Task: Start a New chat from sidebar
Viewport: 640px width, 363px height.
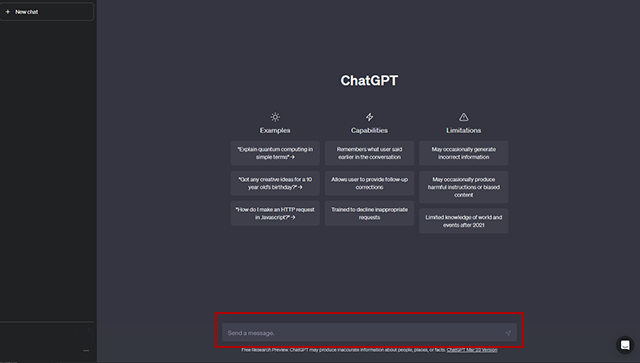Action: [x=47, y=12]
